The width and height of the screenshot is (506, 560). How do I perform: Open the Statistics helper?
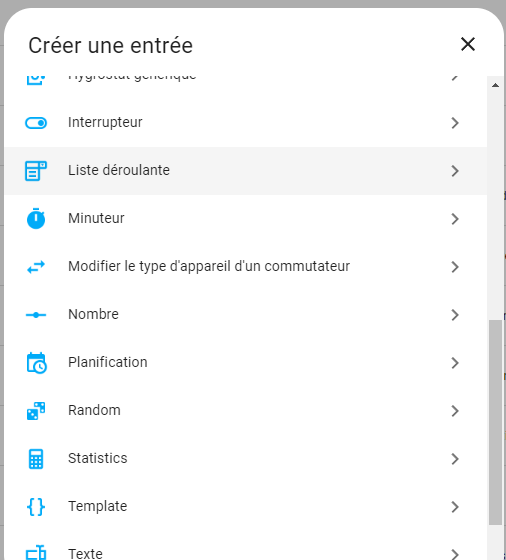coord(246,459)
